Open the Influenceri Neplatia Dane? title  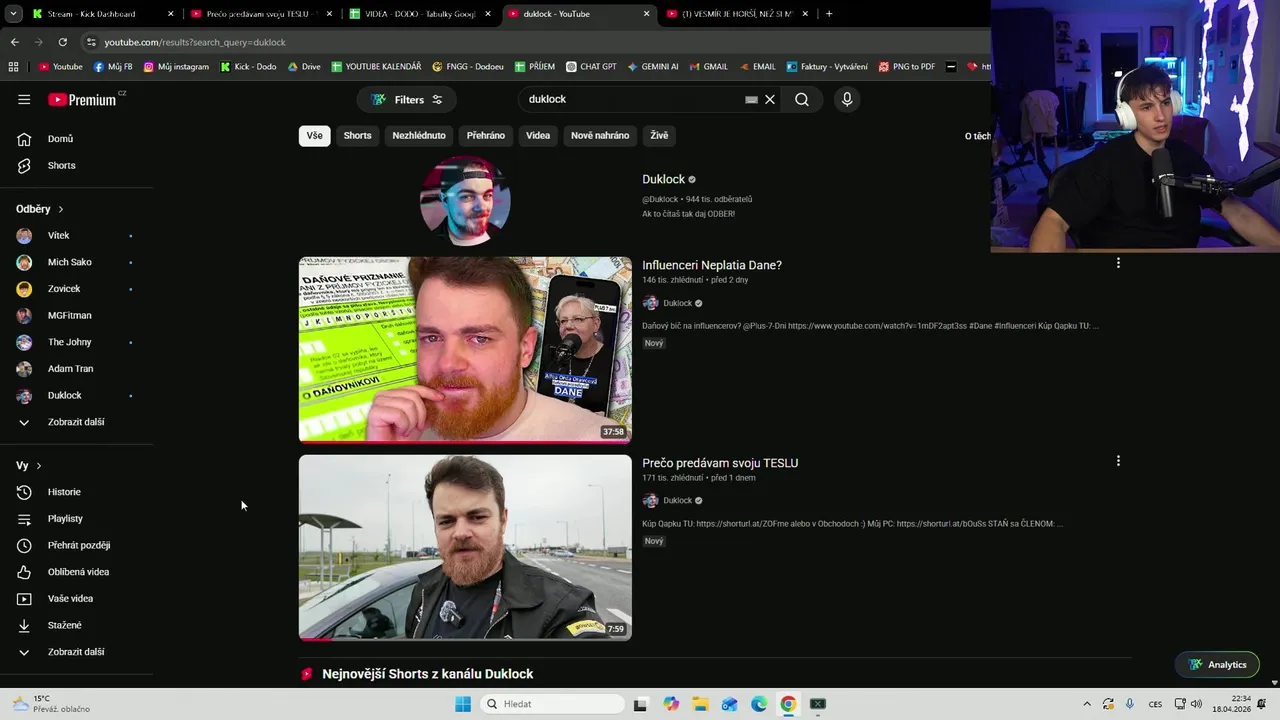[712, 265]
